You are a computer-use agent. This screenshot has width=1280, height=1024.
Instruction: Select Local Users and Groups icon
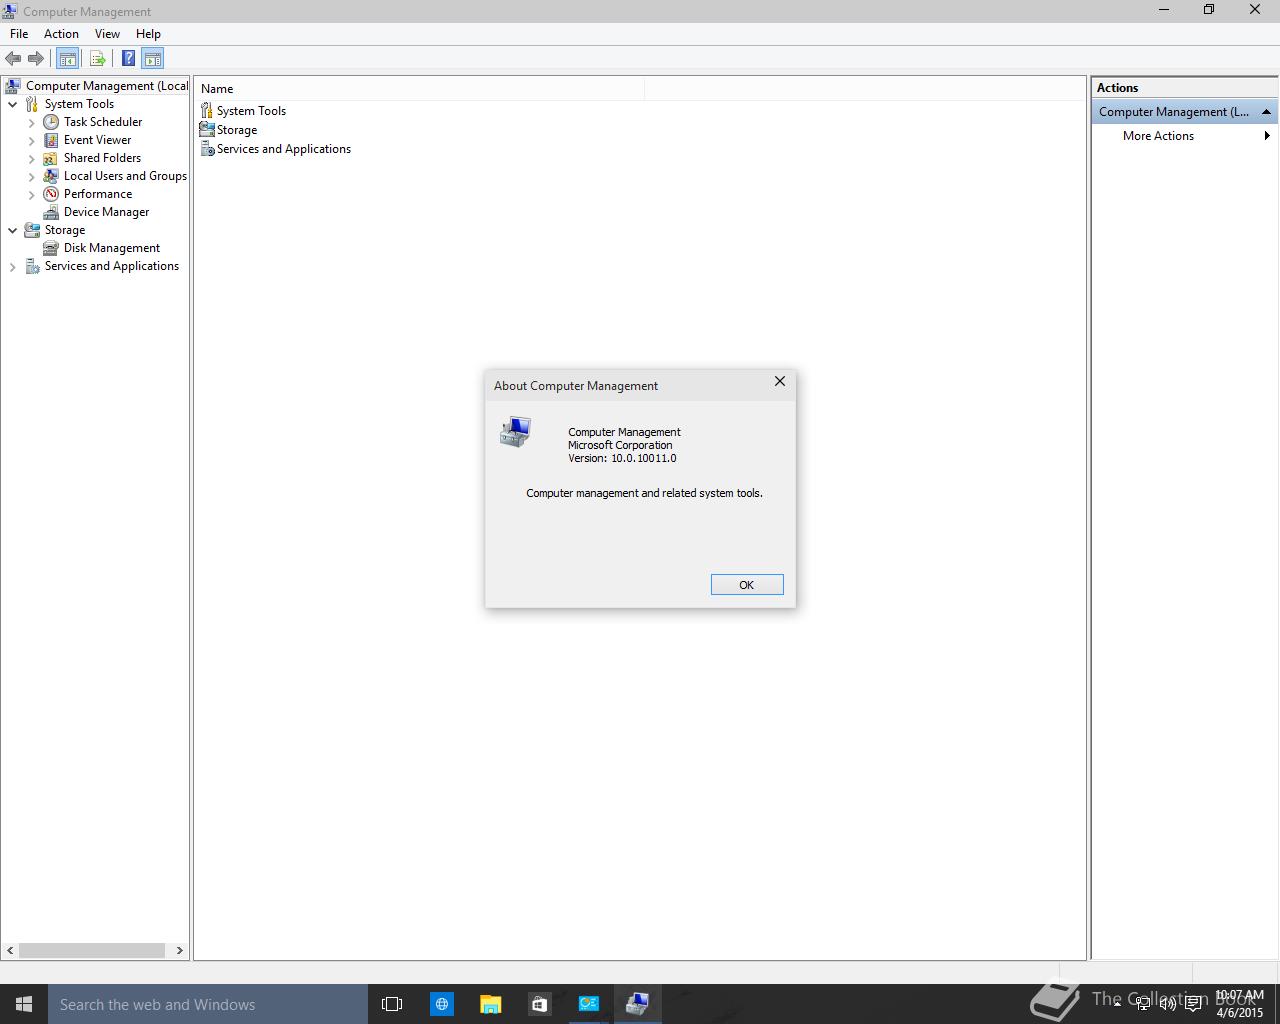coord(51,176)
